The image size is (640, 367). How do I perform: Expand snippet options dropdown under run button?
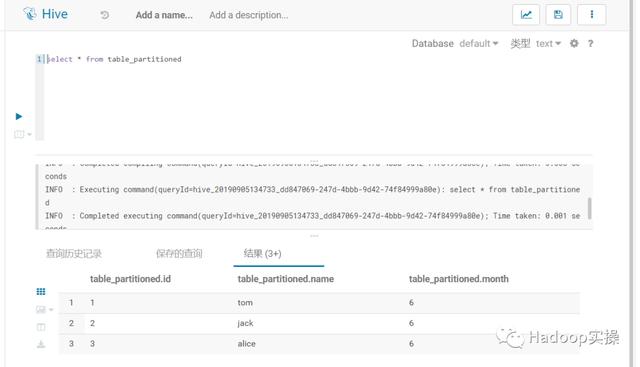pyautogui.click(x=22, y=134)
